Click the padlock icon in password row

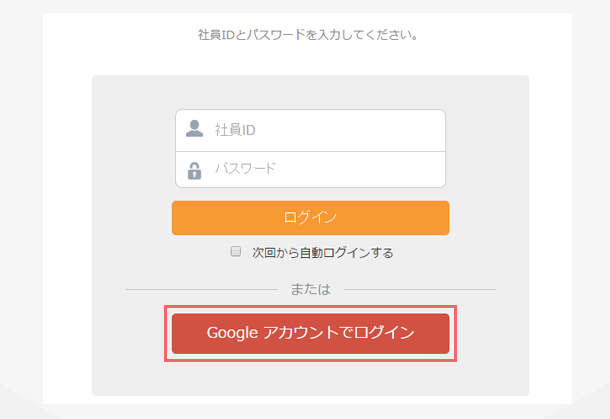coord(195,171)
